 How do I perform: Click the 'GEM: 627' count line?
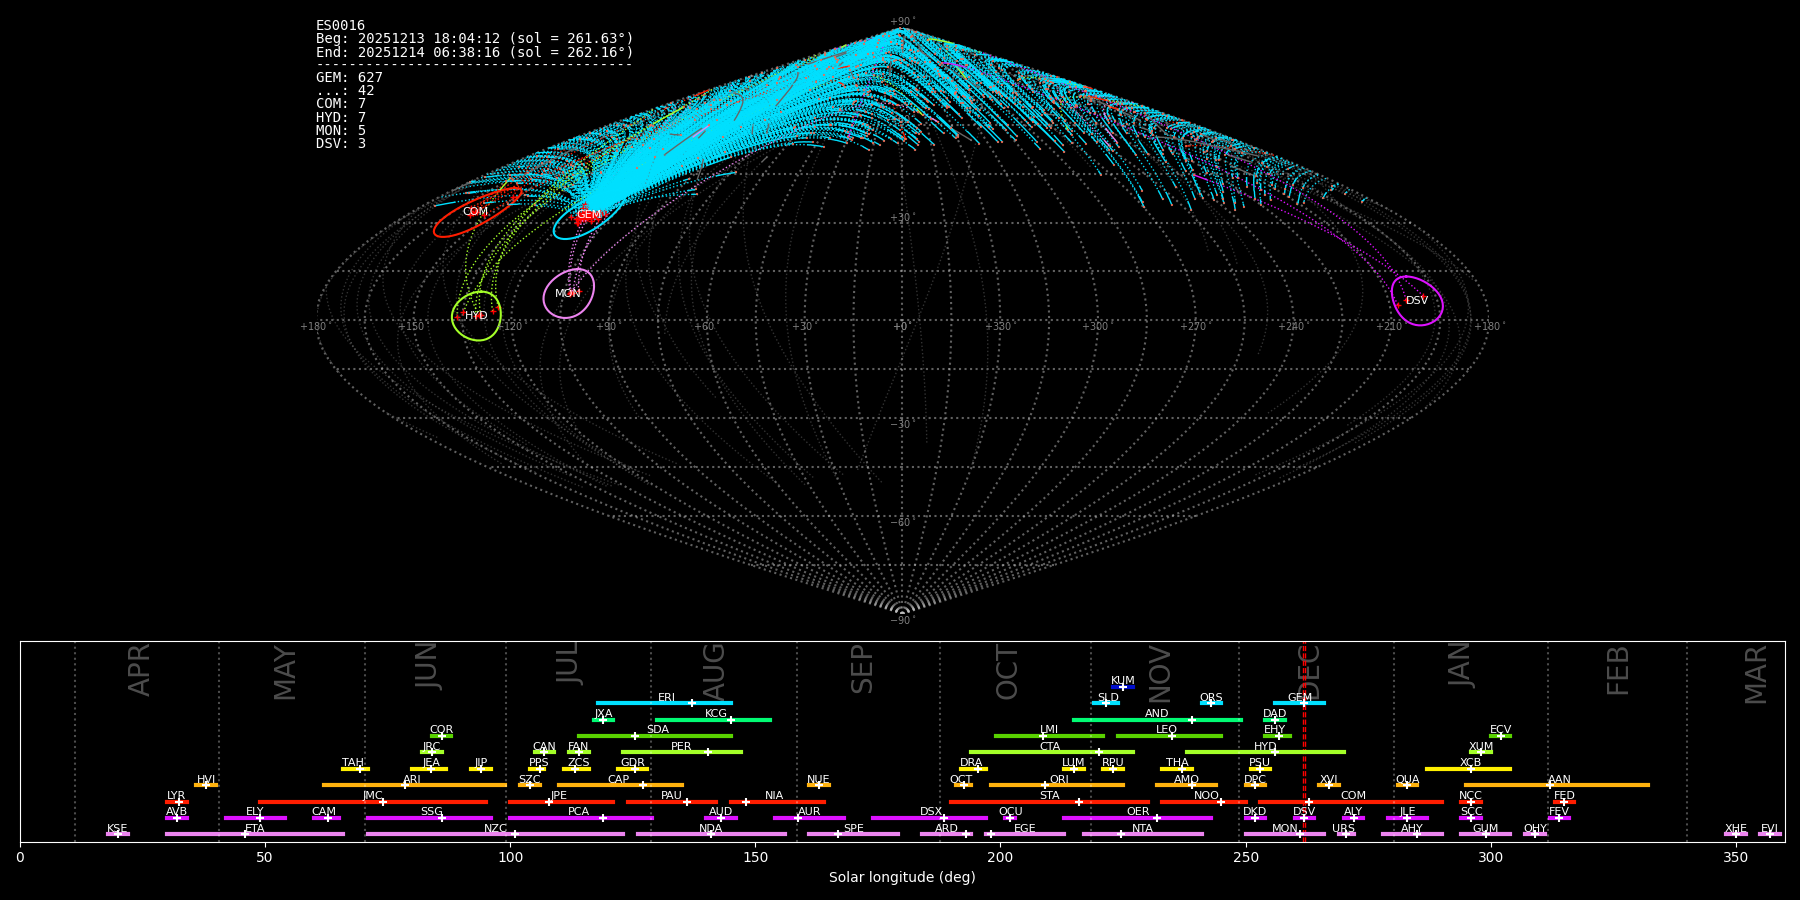click(x=349, y=78)
